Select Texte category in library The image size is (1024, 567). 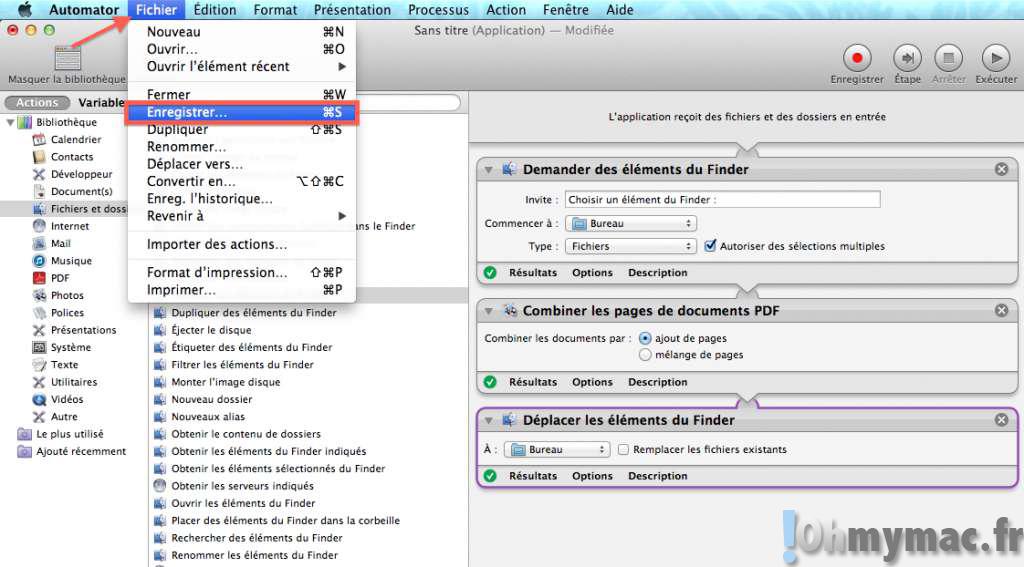[x=64, y=364]
